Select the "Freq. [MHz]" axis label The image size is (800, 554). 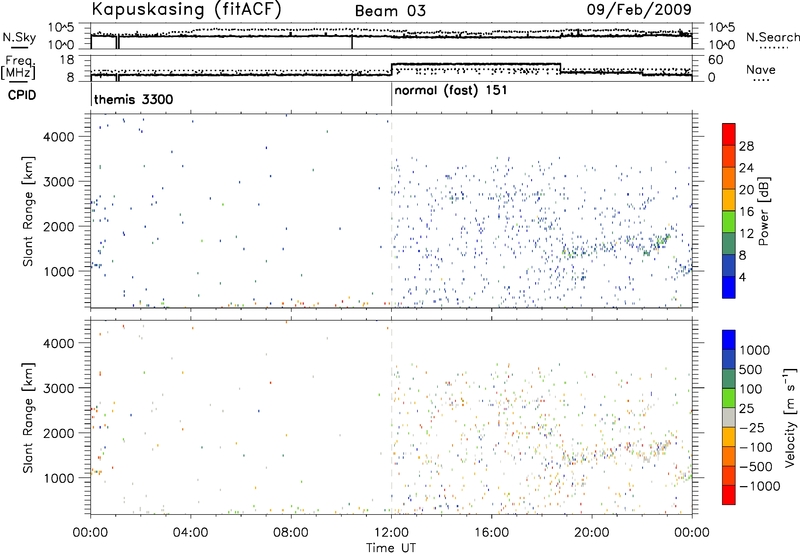(19, 67)
